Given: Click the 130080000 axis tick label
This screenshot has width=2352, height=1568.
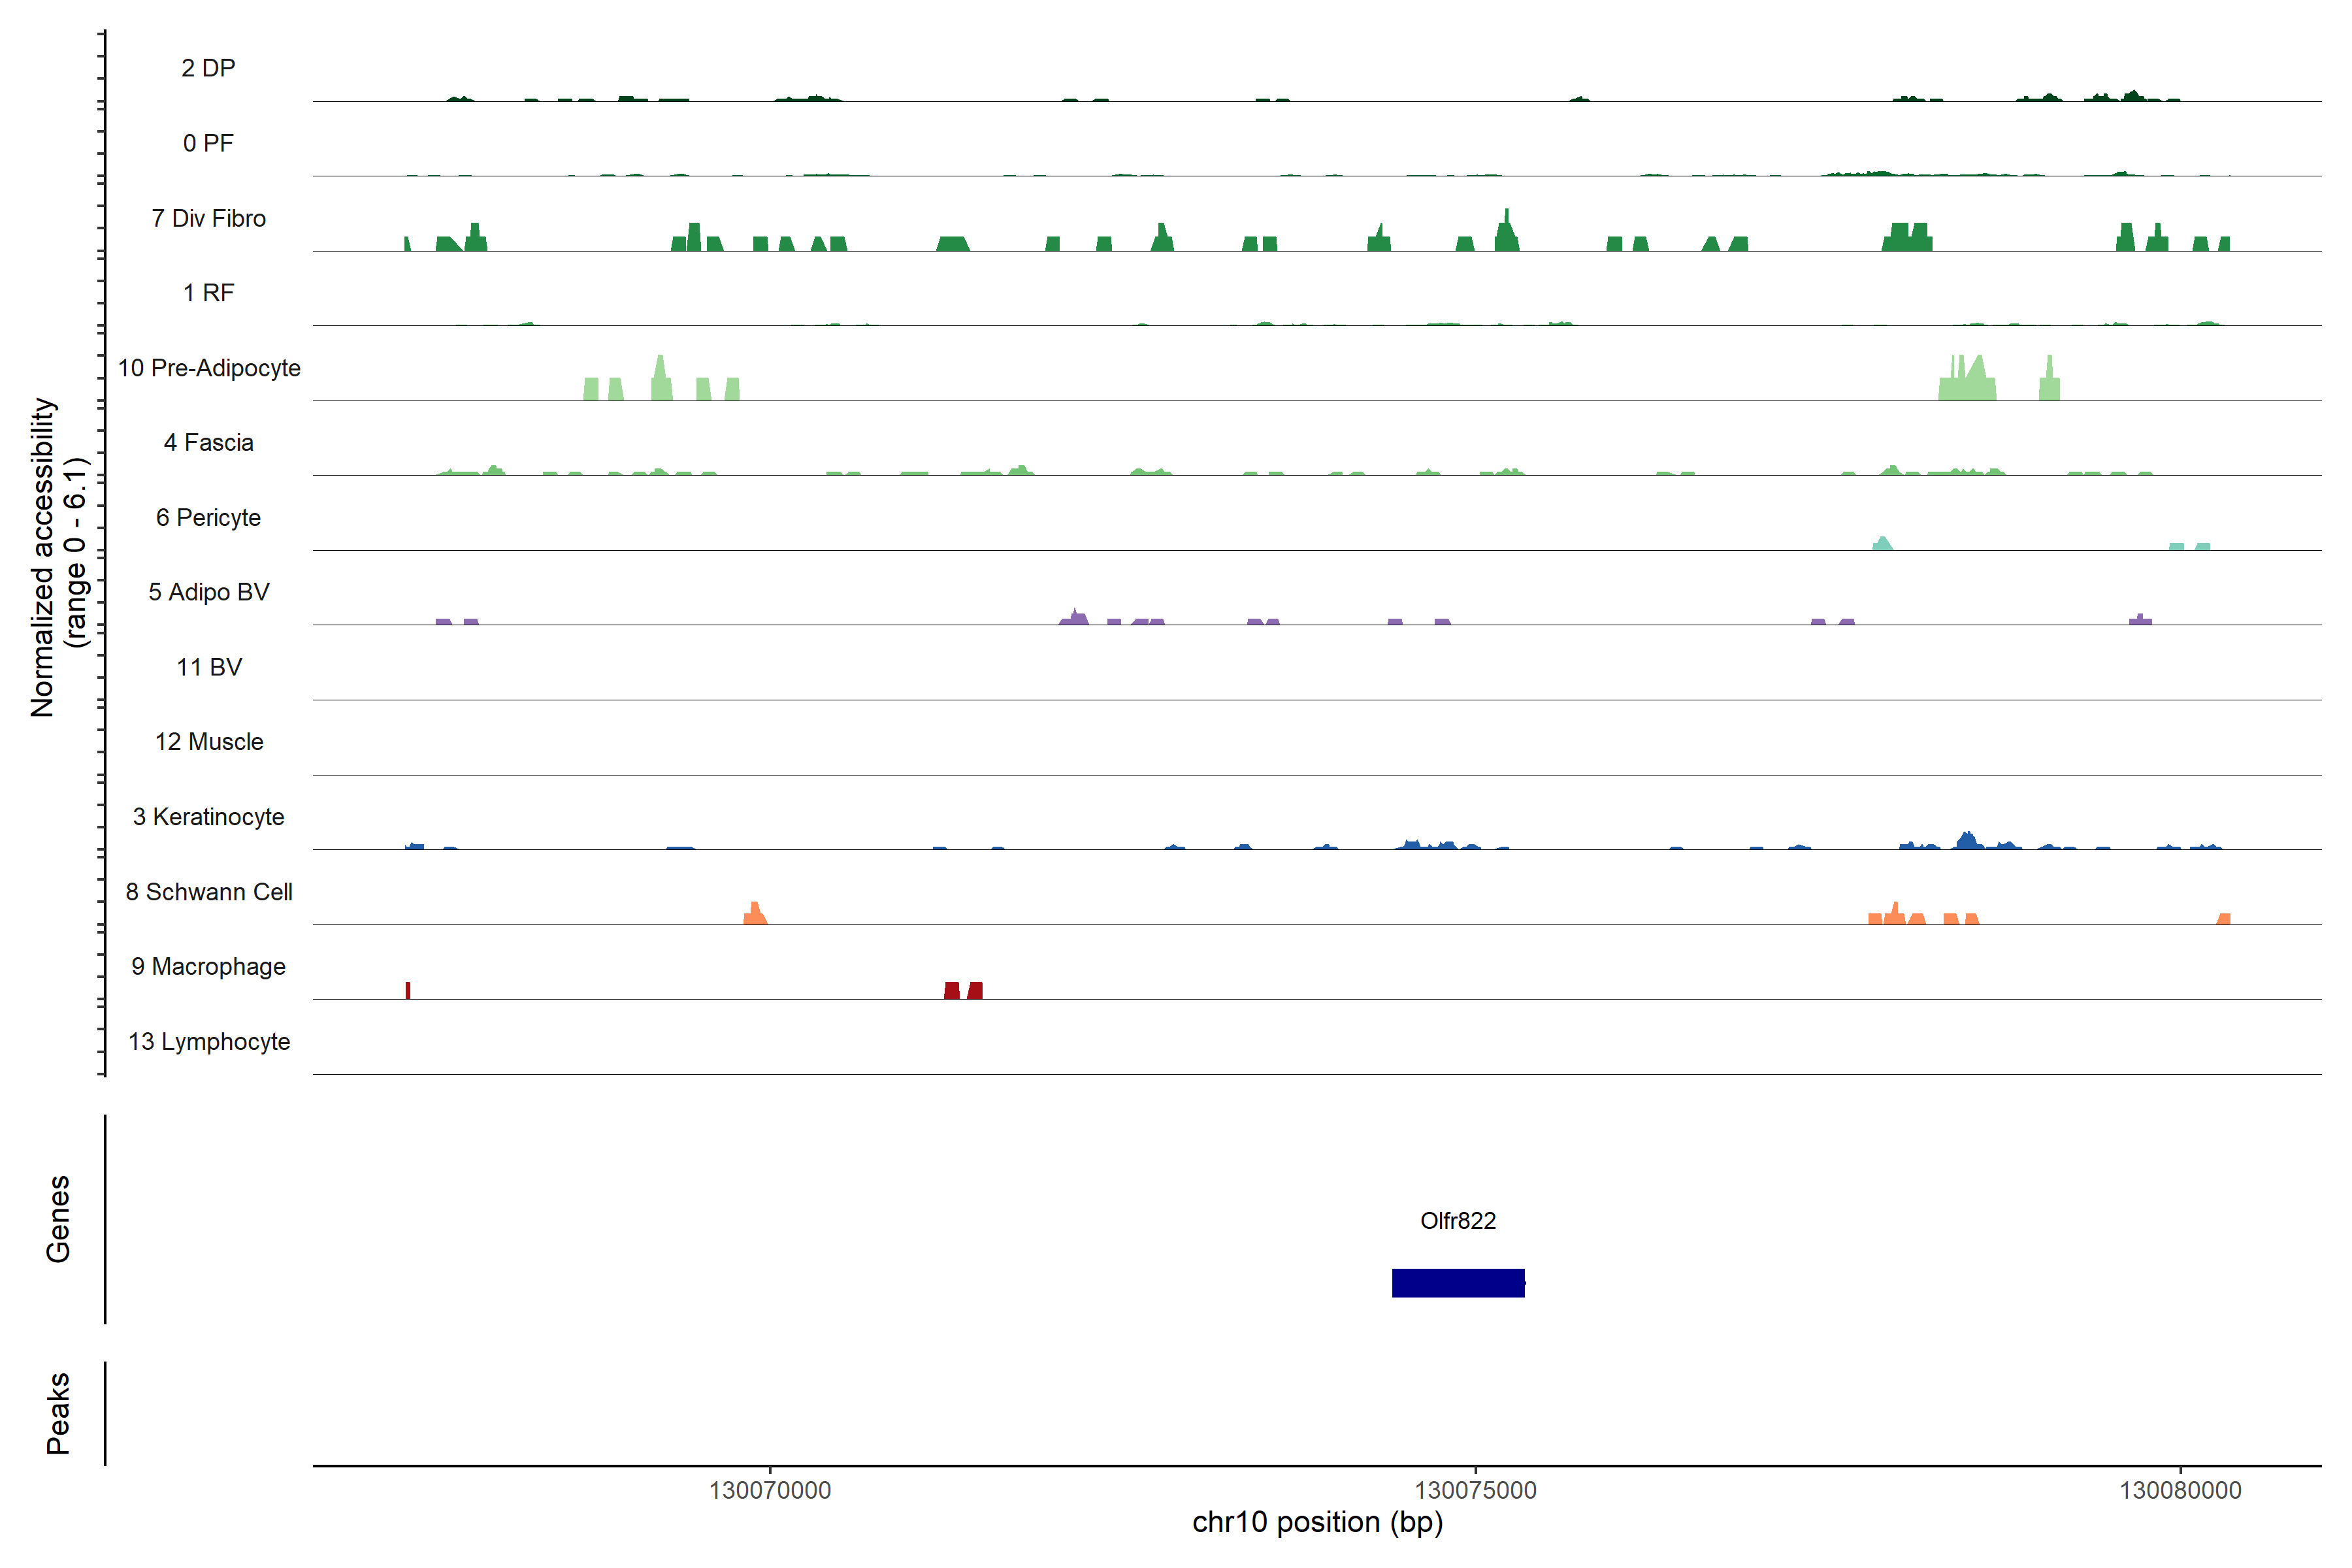Looking at the screenshot, I should click(2180, 1490).
